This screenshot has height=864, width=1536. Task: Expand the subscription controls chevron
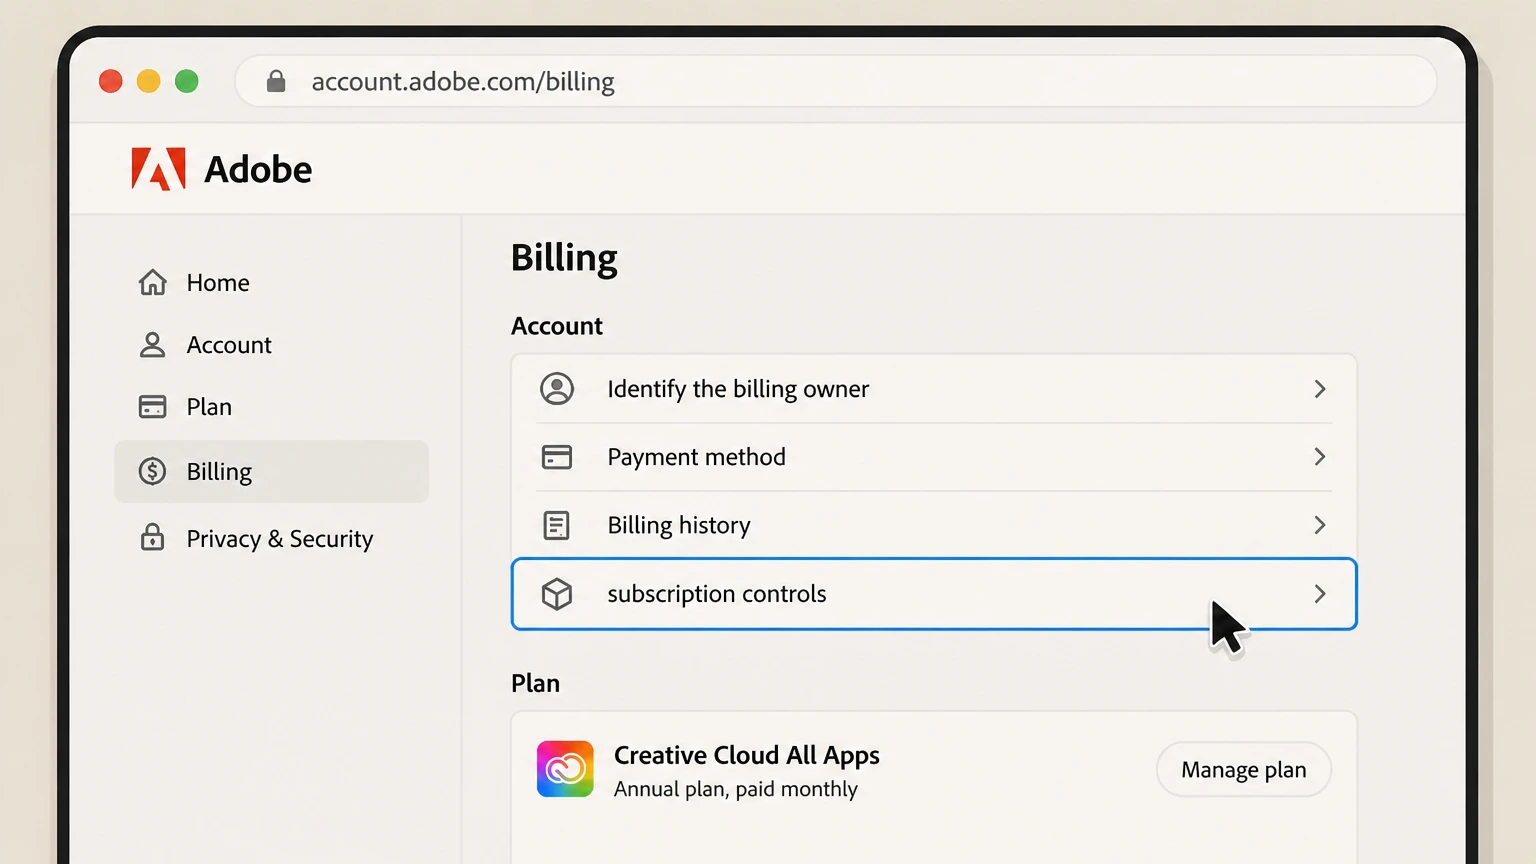click(1320, 594)
